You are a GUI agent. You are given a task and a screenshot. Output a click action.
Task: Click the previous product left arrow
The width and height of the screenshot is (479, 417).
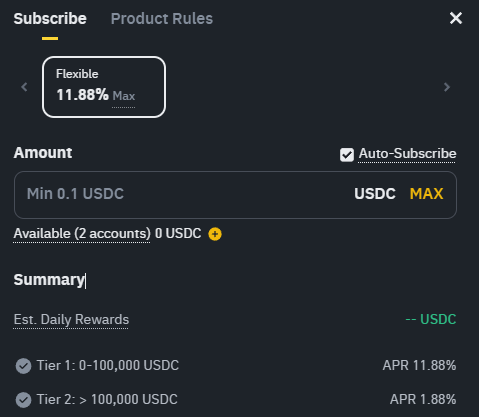(24, 87)
